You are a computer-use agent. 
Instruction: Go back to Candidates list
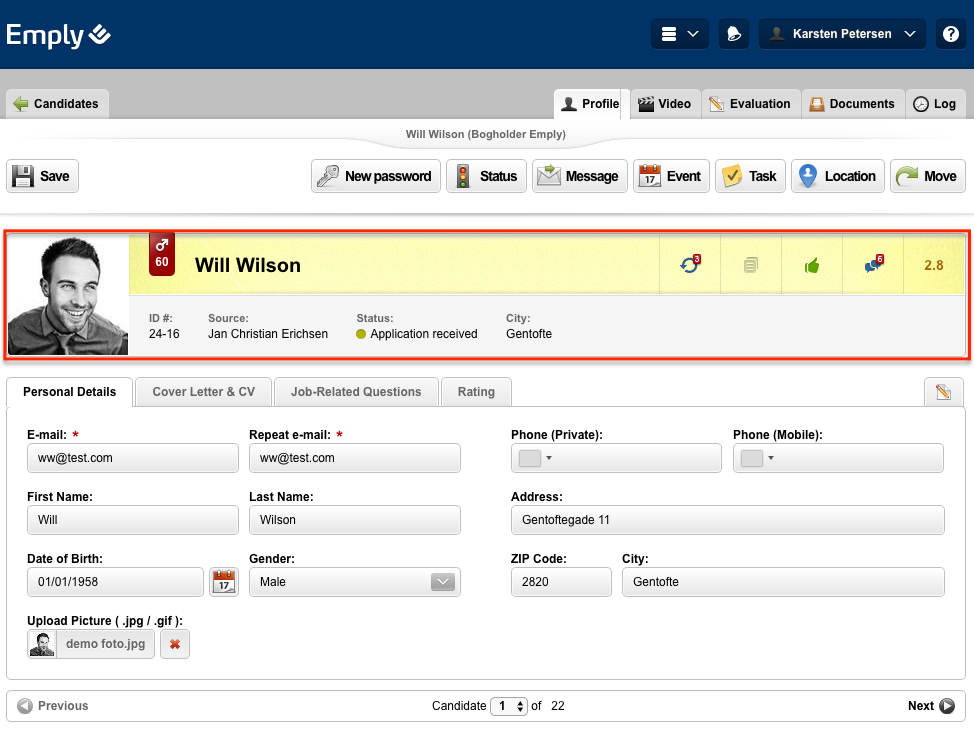tap(57, 104)
